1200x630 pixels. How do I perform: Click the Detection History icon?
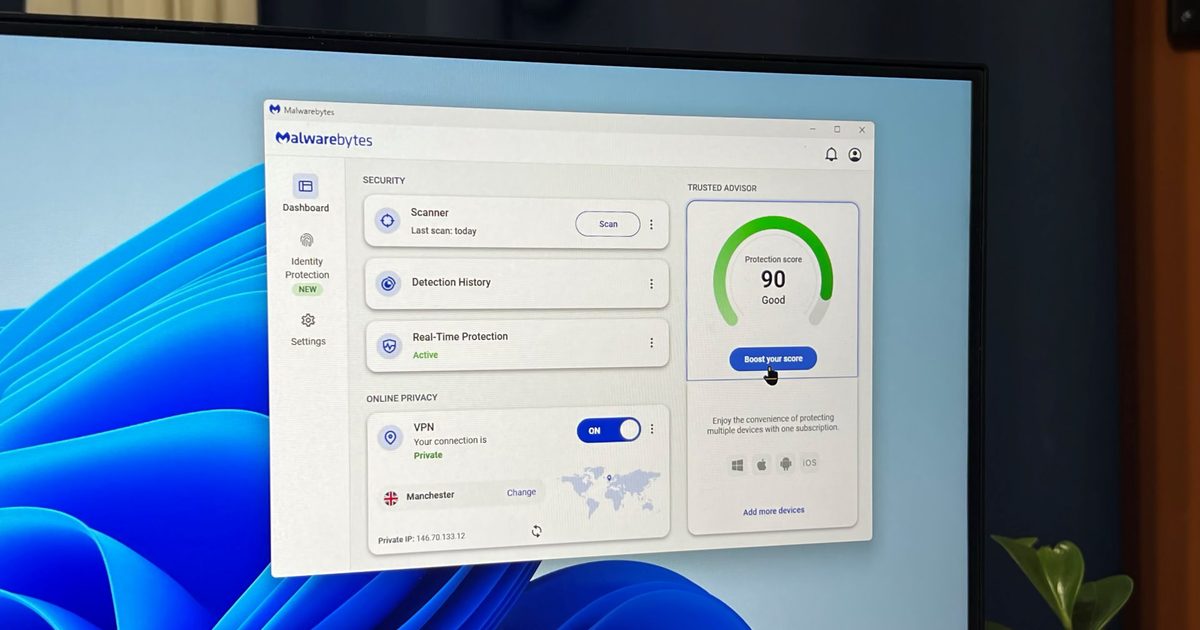point(388,283)
